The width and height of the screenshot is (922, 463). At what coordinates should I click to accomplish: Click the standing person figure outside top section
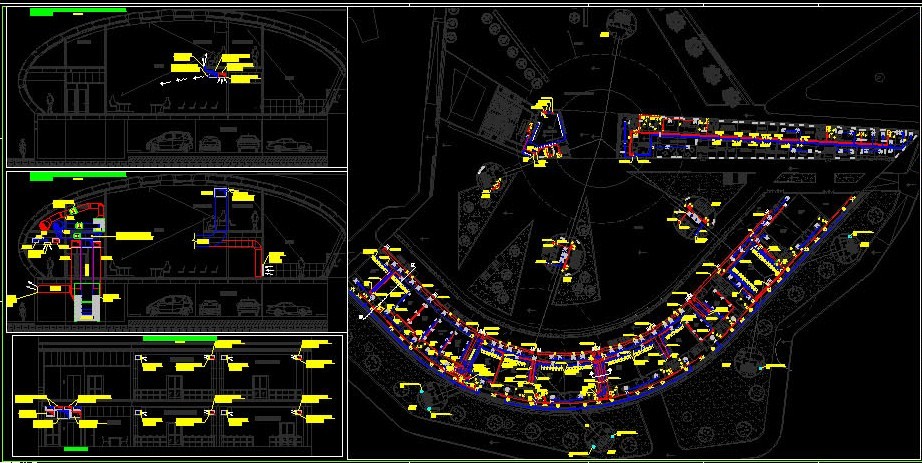click(24, 151)
